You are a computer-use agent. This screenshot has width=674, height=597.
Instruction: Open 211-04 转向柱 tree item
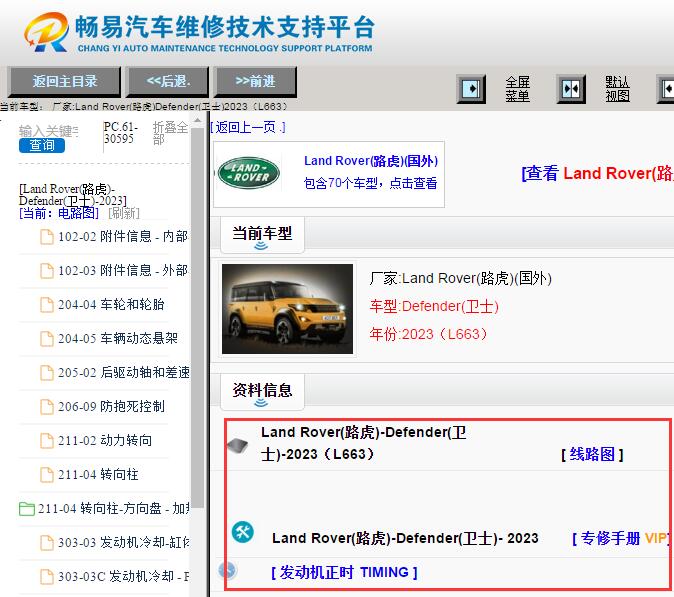pos(98,475)
